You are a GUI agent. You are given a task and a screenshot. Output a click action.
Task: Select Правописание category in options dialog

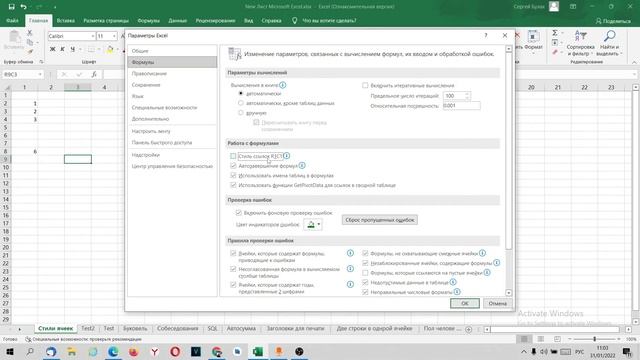(x=172, y=73)
